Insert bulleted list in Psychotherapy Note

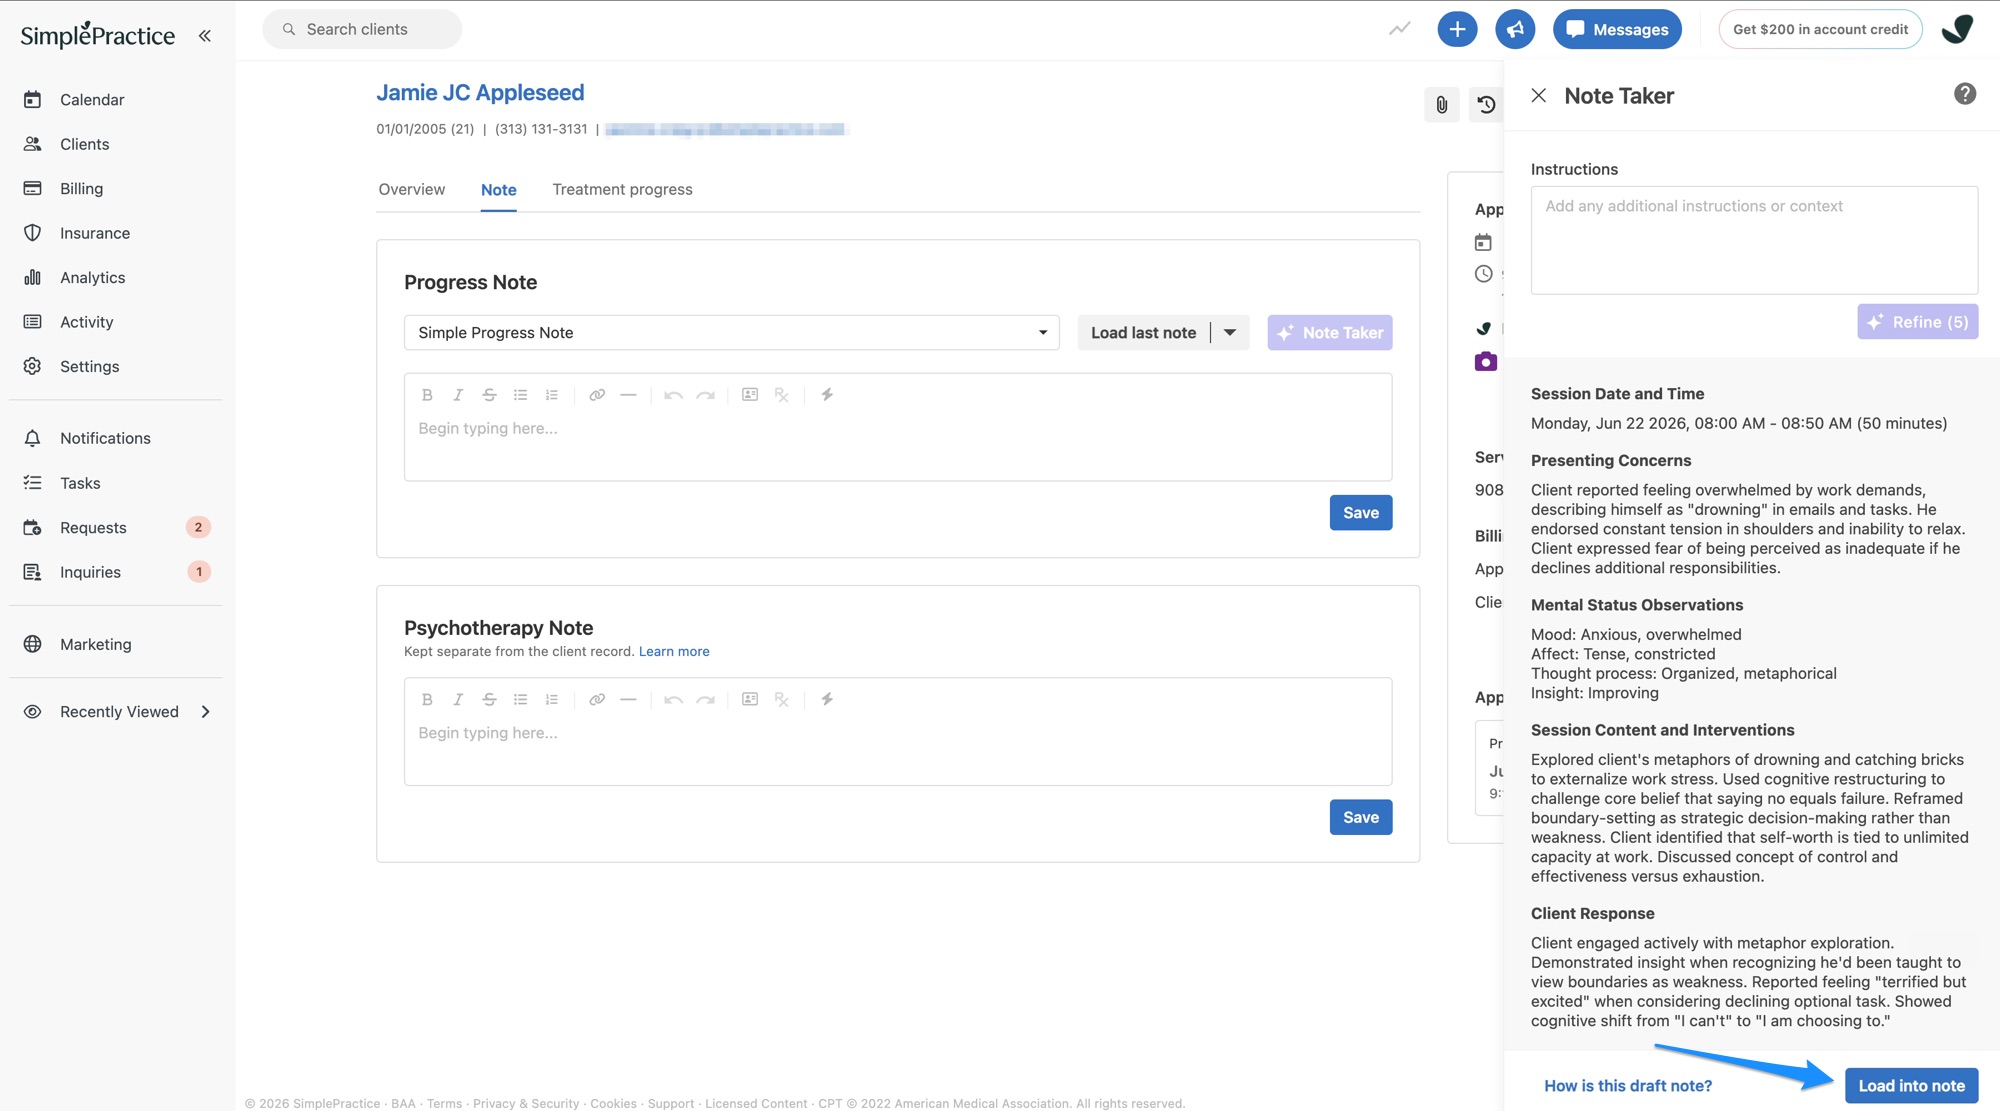coord(520,699)
